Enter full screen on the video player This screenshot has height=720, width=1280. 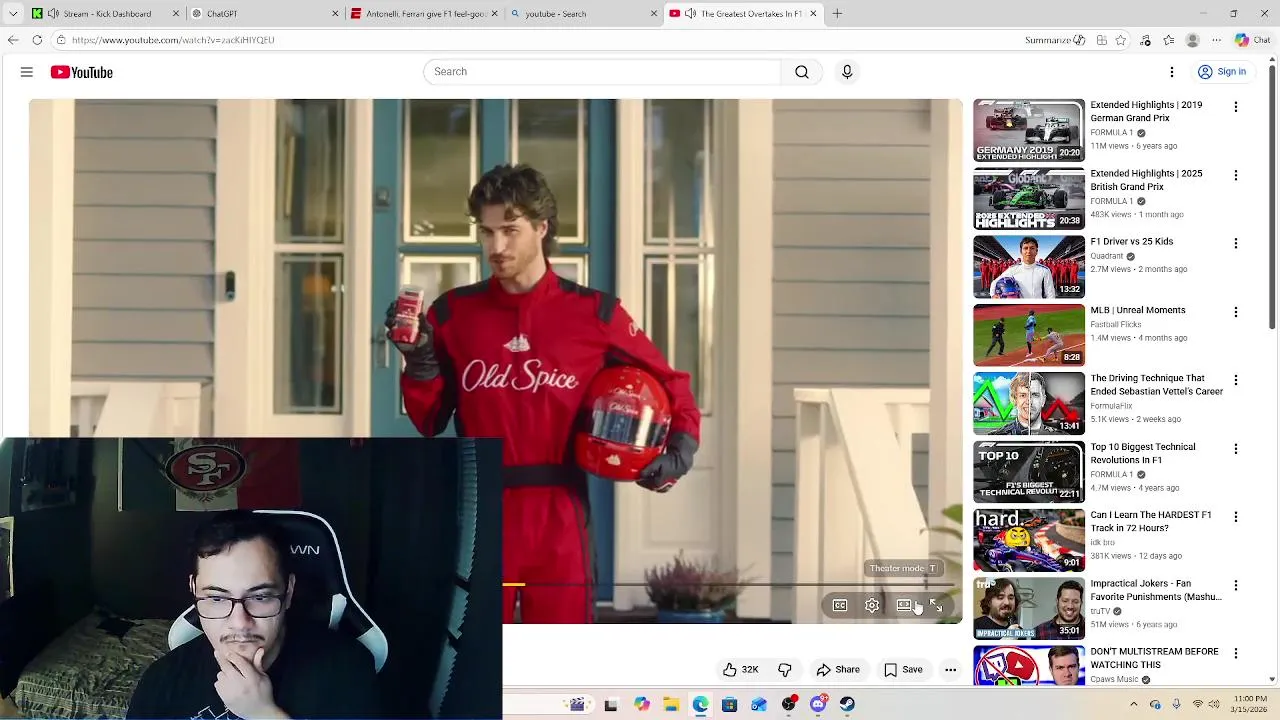[x=936, y=606]
